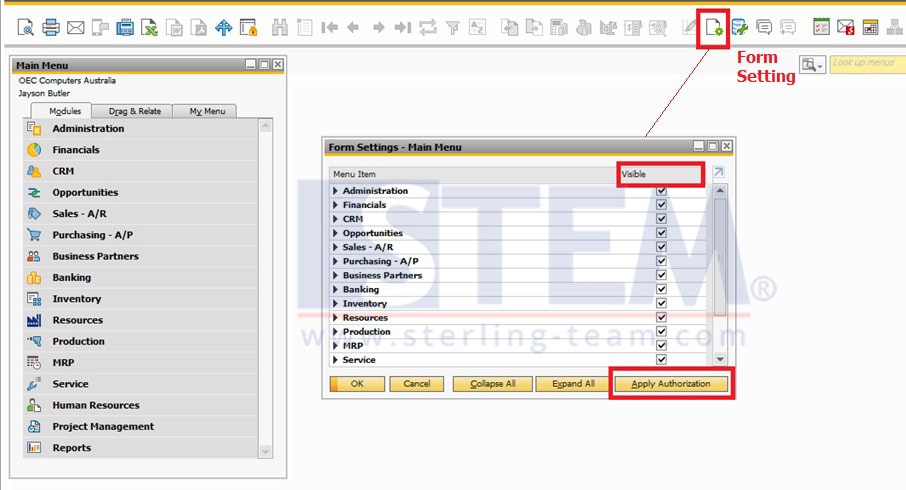Screen dimensions: 906x490
Task: Click the table maximize arrow beside Visible
Action: [x=718, y=172]
